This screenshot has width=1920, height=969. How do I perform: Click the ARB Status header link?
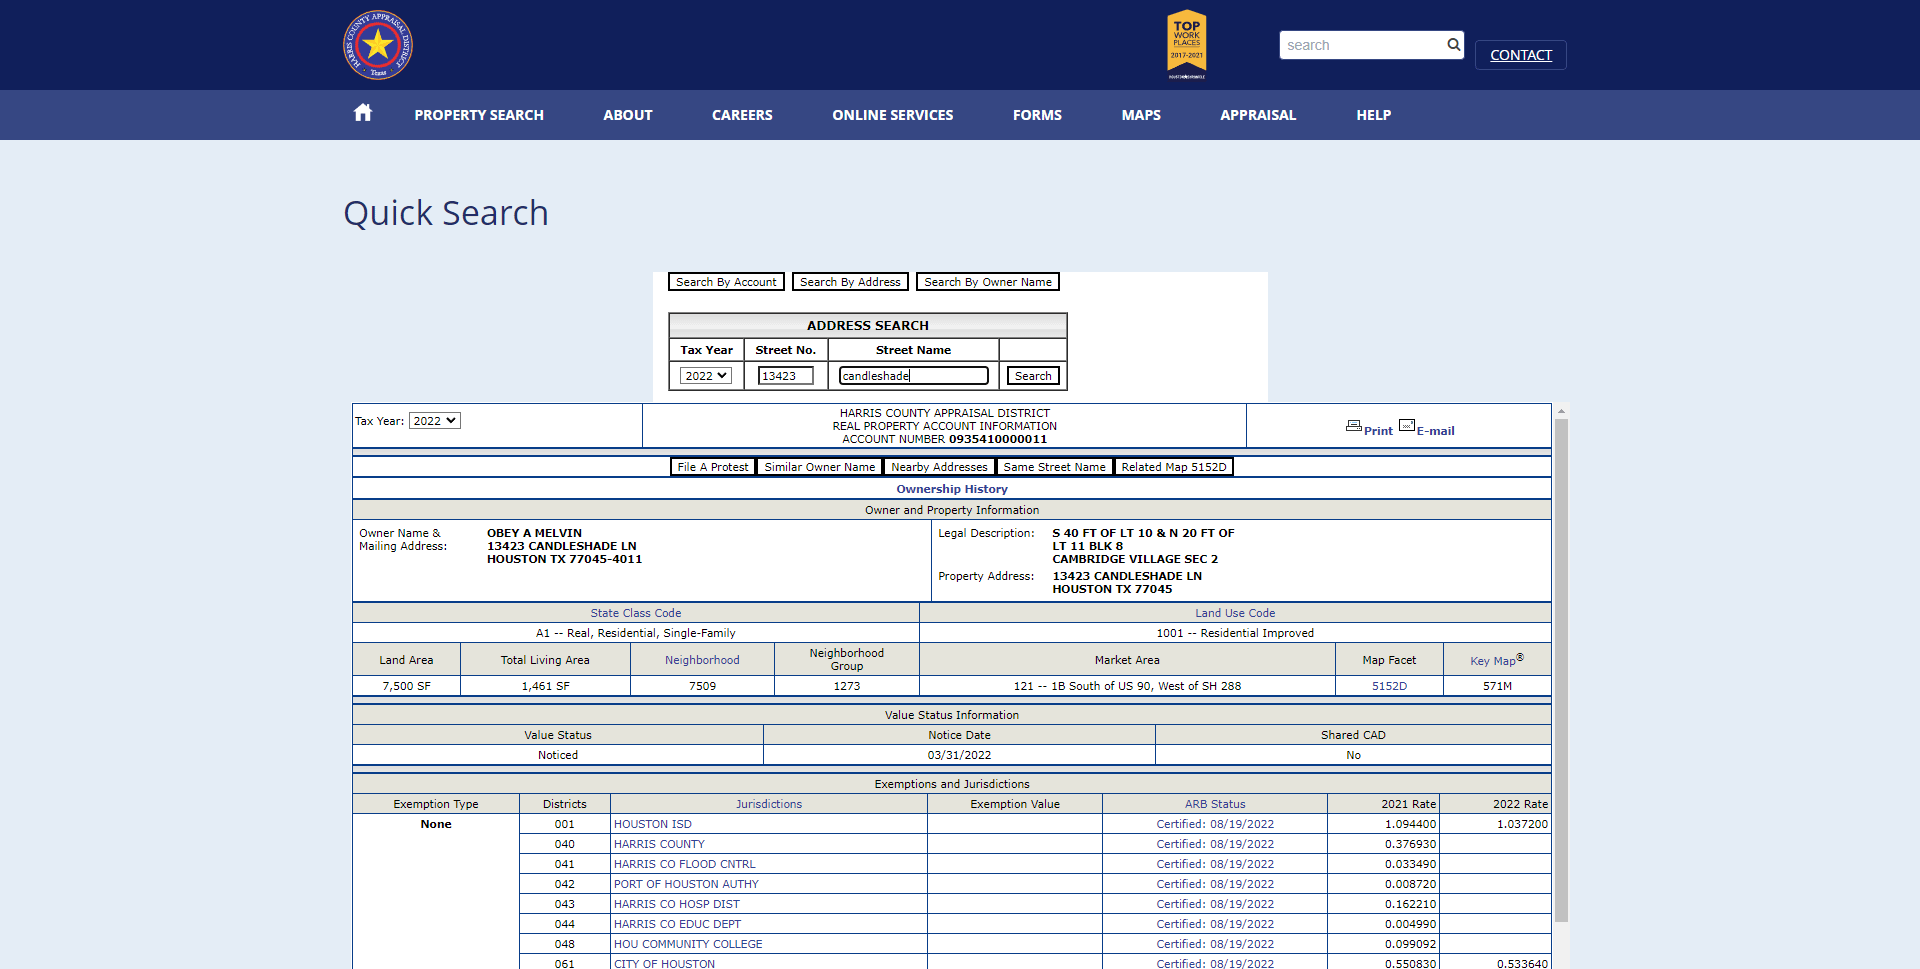[1215, 804]
